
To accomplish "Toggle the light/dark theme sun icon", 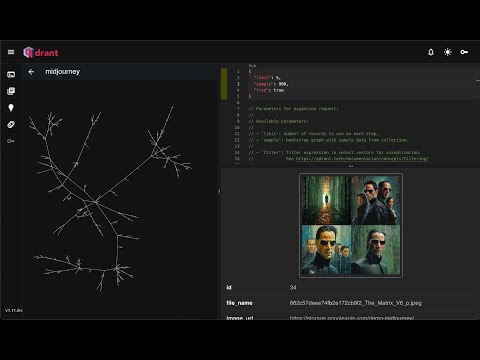I will [447, 52].
